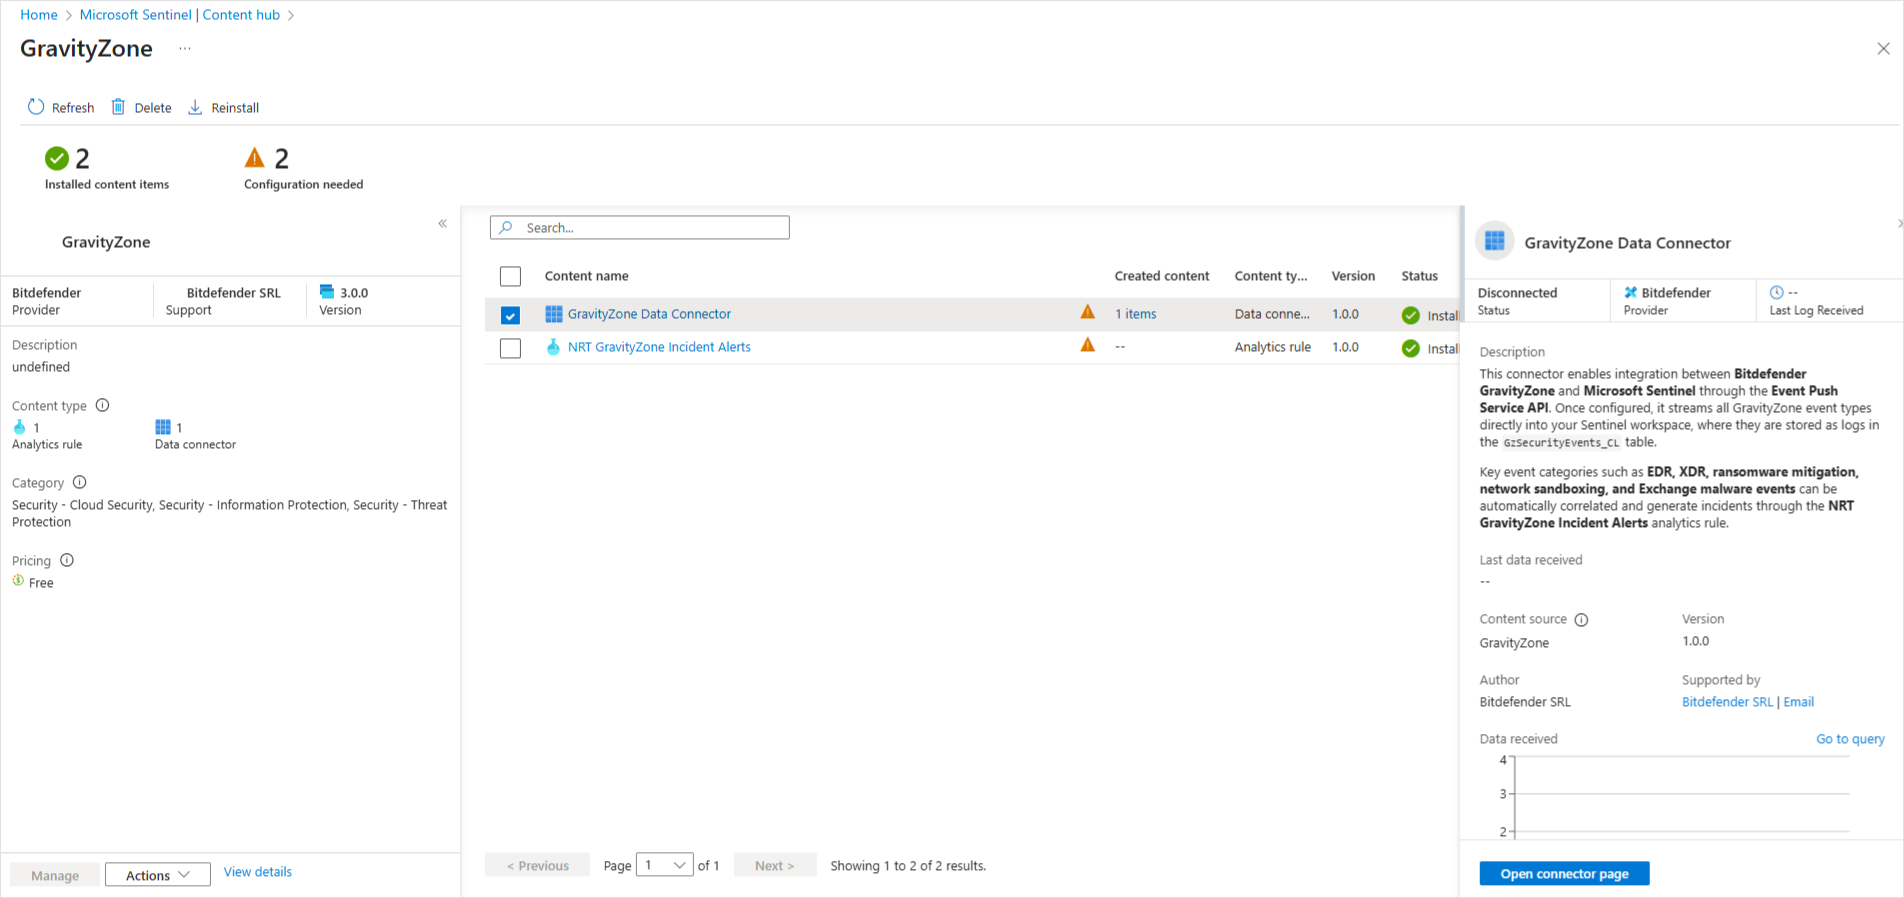Open the GravityZone Data Connector link
1904x898 pixels.
650,314
